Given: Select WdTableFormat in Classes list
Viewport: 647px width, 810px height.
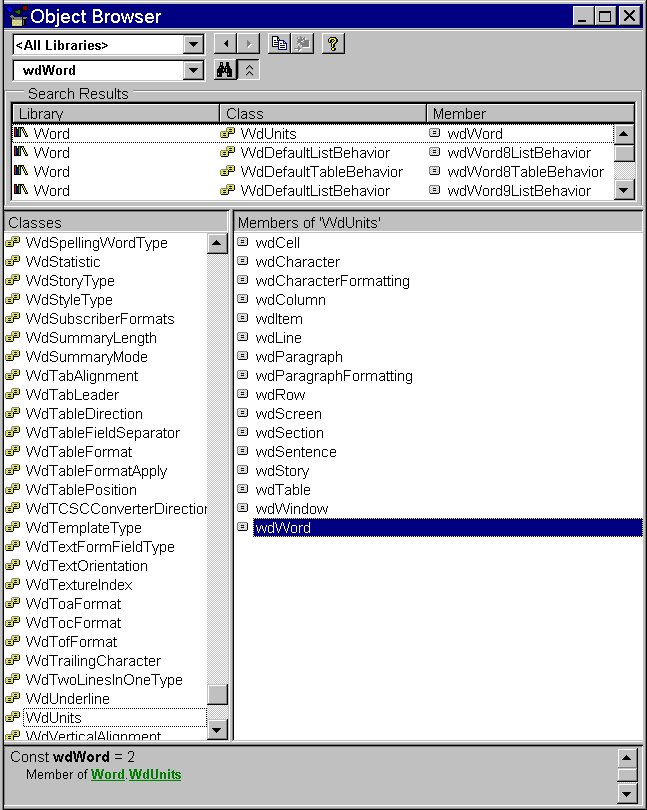Looking at the screenshot, I should pyautogui.click(x=78, y=452).
